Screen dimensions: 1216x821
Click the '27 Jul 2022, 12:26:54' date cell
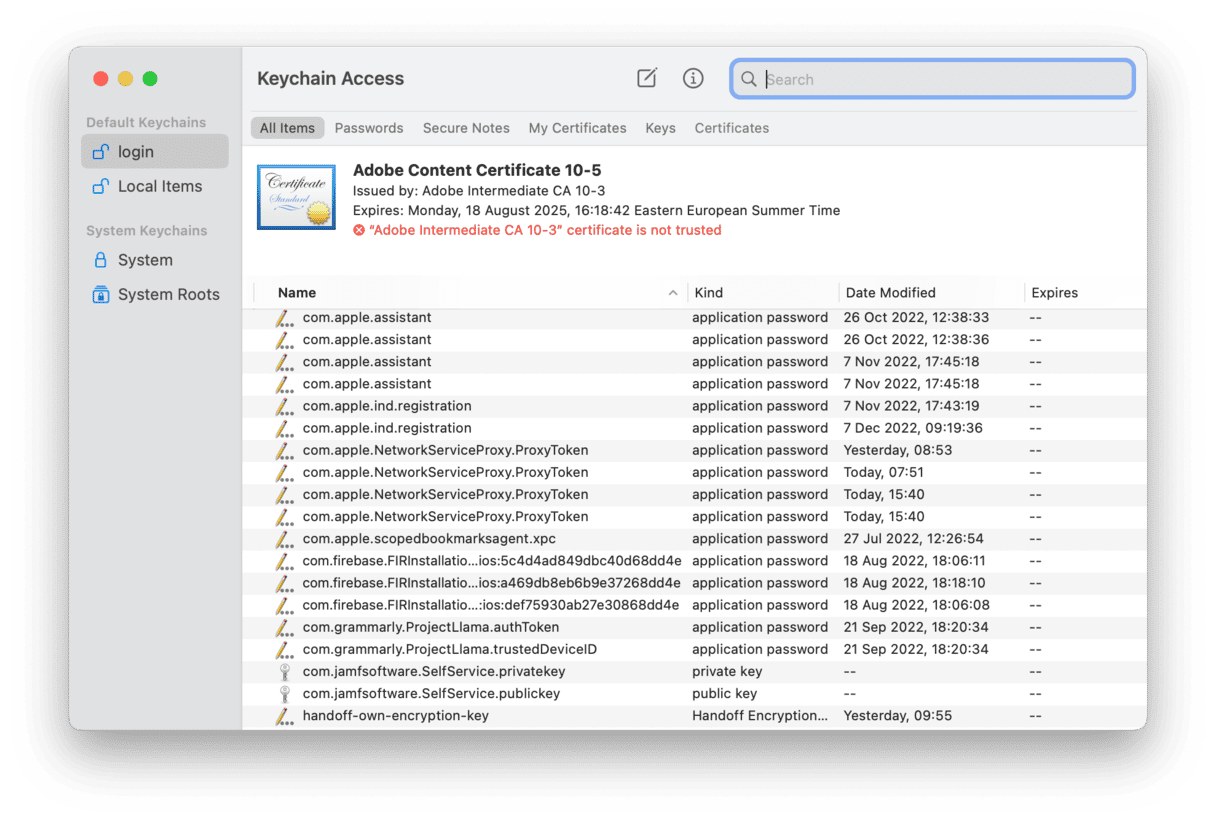coord(914,539)
